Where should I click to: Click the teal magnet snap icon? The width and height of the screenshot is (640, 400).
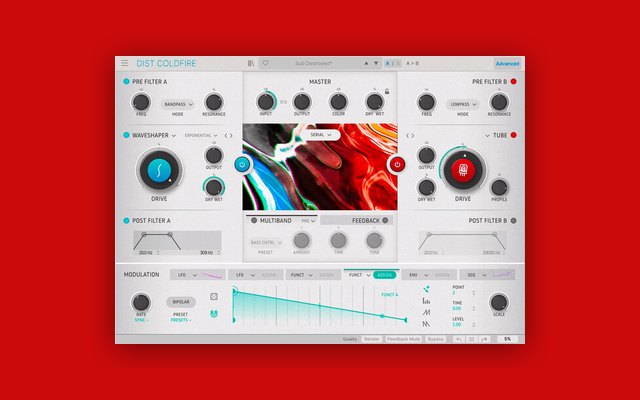(x=214, y=313)
